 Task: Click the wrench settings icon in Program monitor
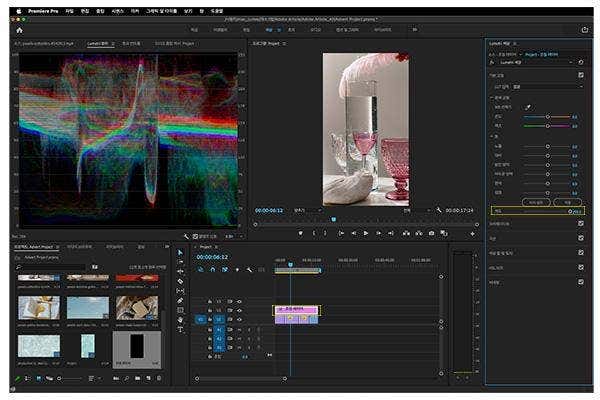tap(439, 211)
